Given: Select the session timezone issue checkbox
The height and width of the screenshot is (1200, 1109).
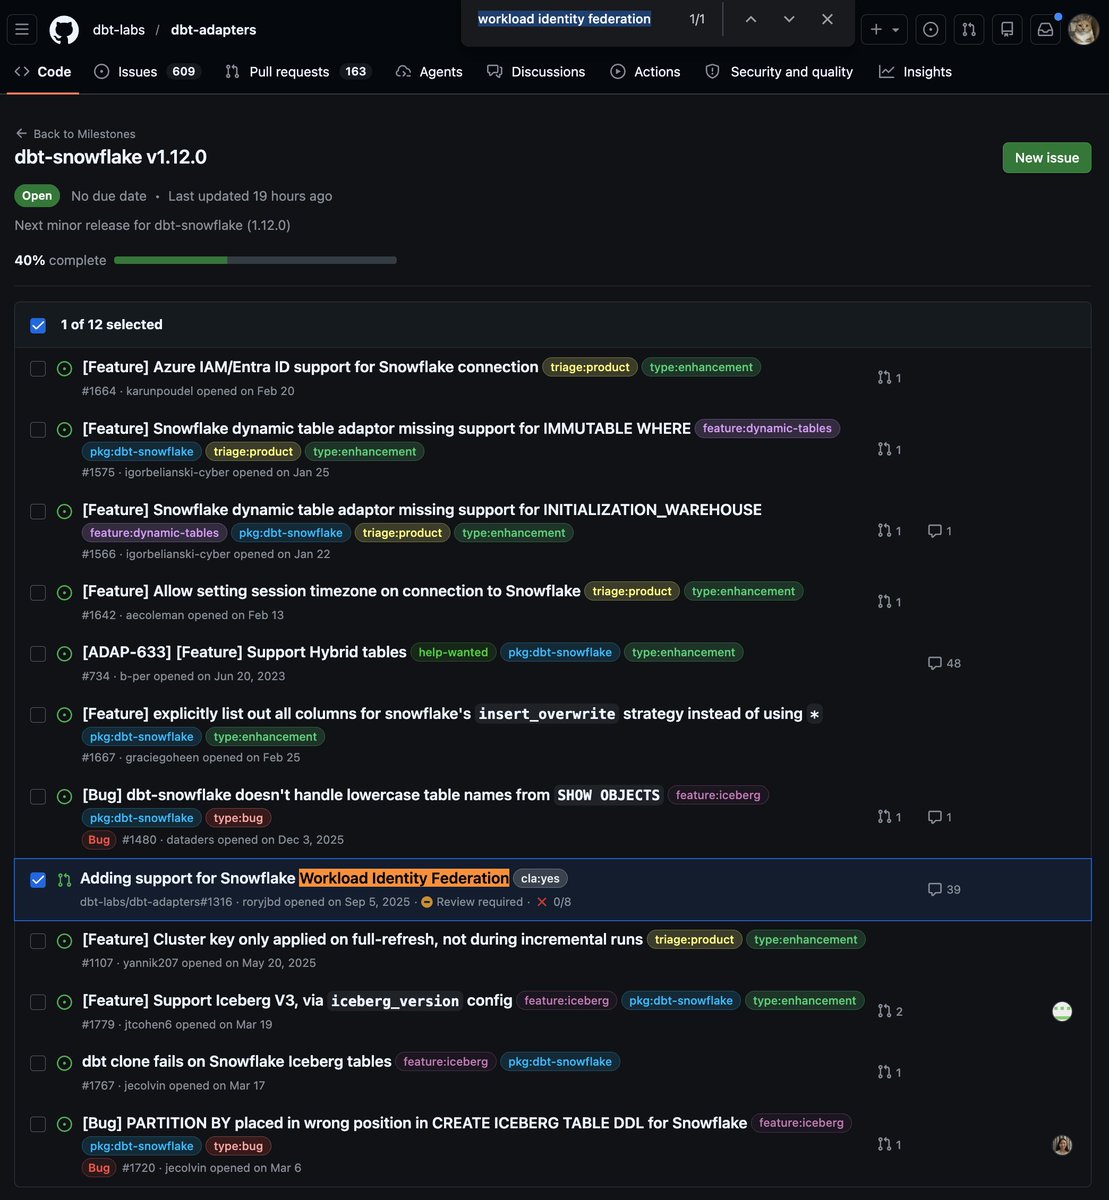Looking at the screenshot, I should [38, 592].
